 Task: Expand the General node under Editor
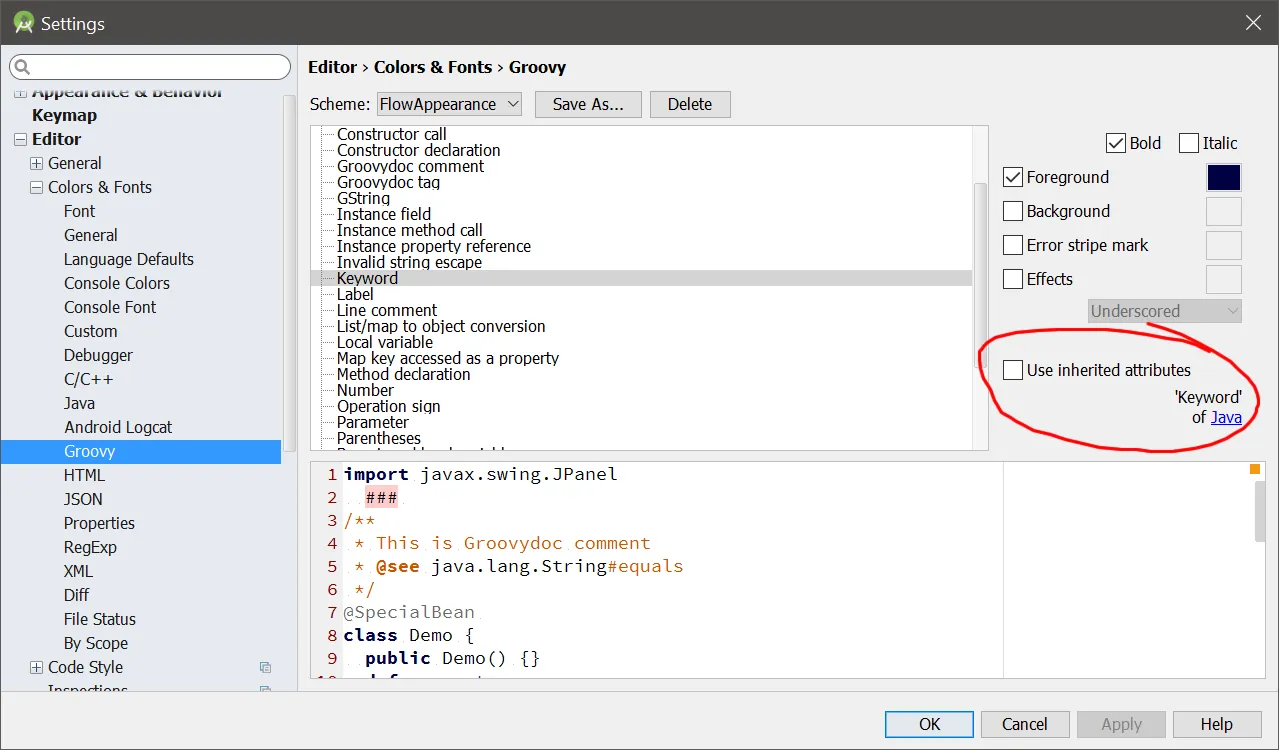pyautogui.click(x=37, y=164)
